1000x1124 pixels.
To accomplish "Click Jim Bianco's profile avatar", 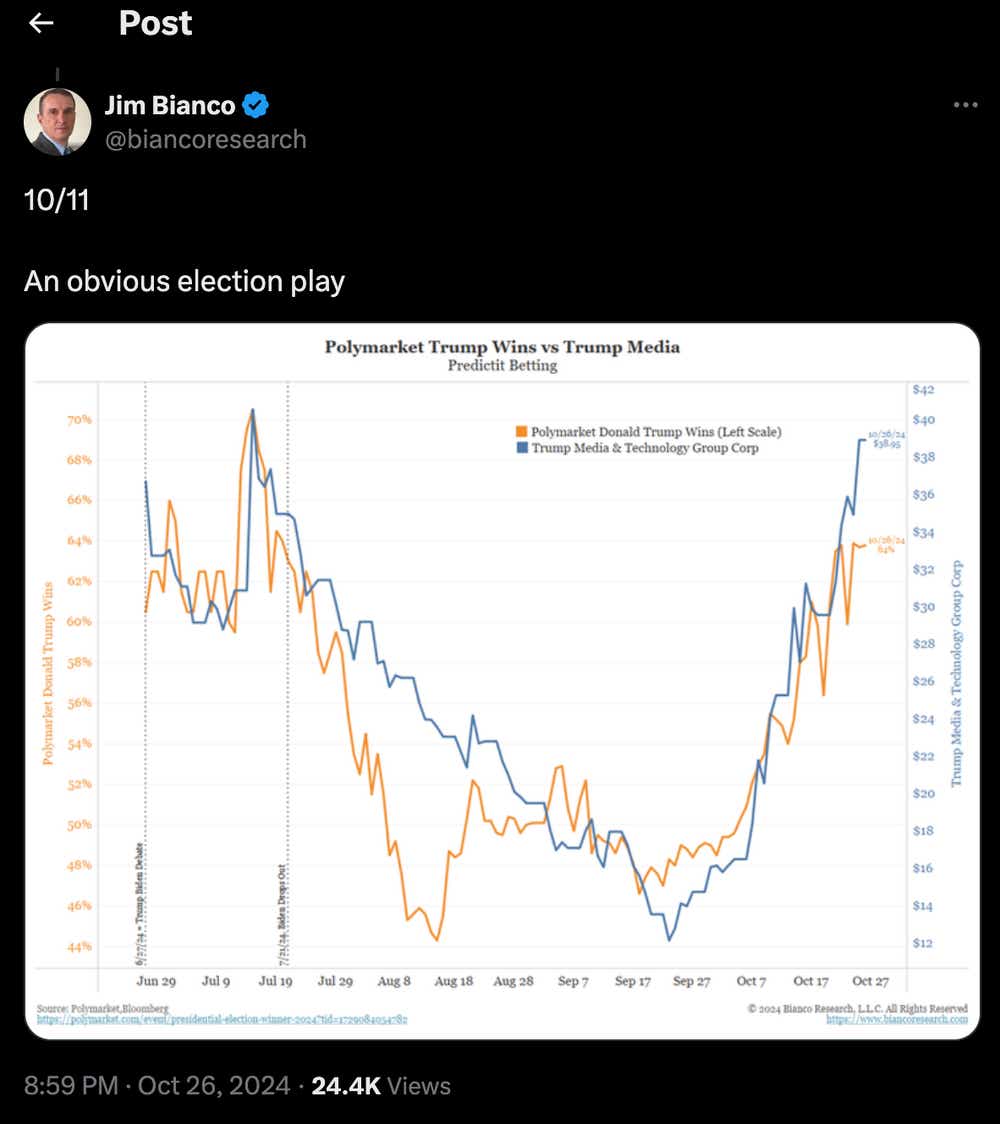I will point(57,121).
